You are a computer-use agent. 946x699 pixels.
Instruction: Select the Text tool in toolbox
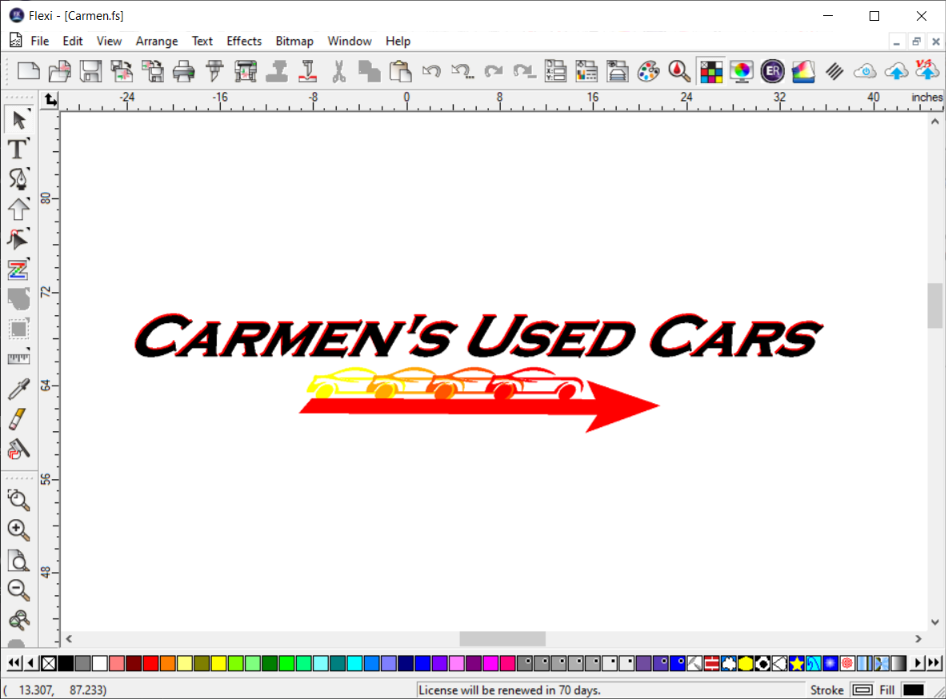18,150
